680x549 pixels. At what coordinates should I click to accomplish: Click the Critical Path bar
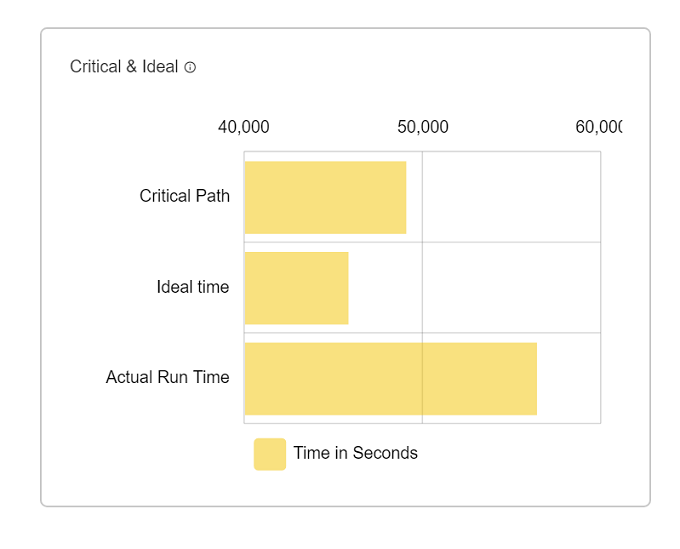[x=325, y=198]
